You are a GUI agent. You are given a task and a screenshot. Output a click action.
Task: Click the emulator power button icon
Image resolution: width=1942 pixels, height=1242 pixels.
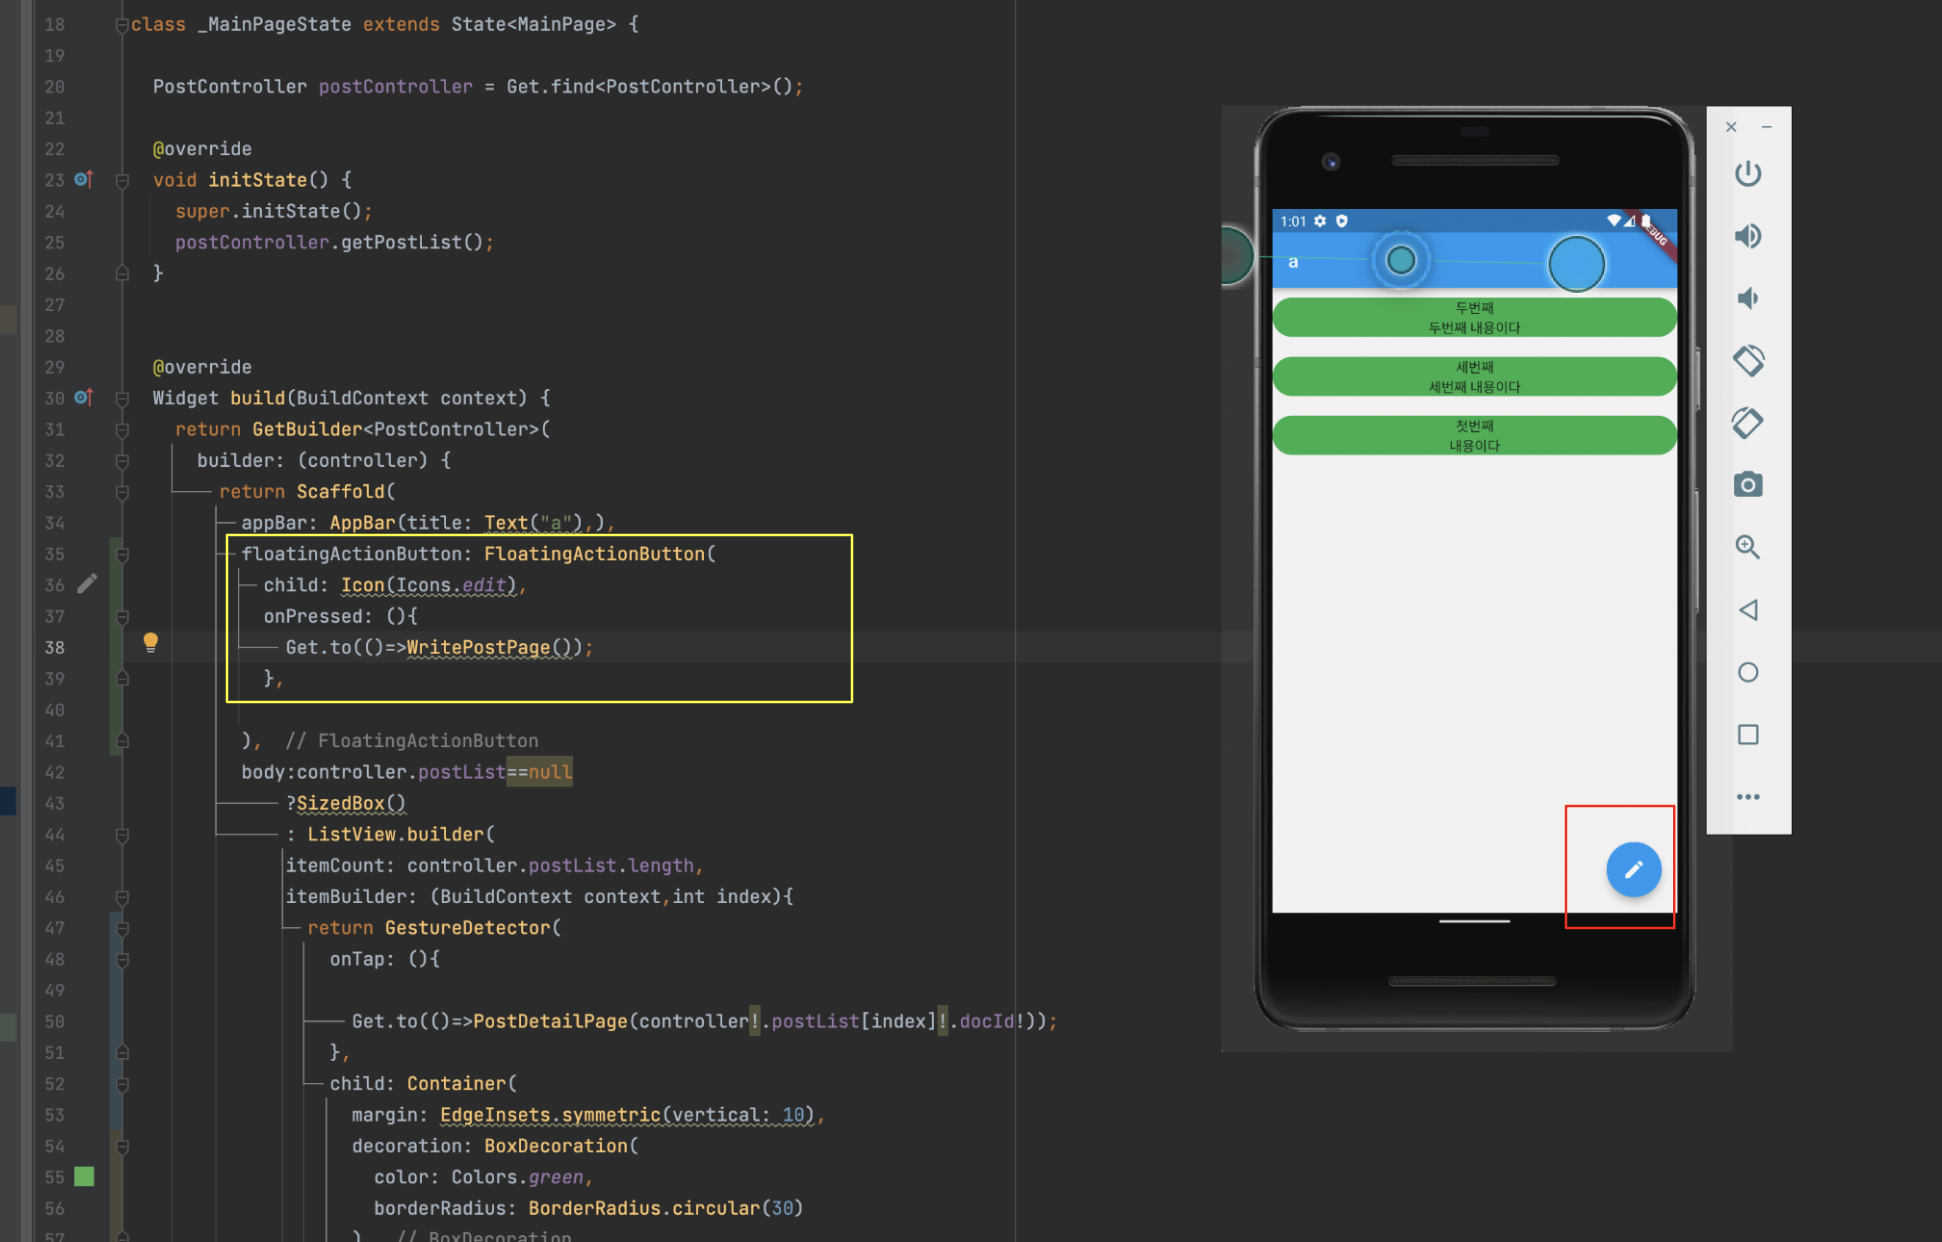click(x=1747, y=174)
